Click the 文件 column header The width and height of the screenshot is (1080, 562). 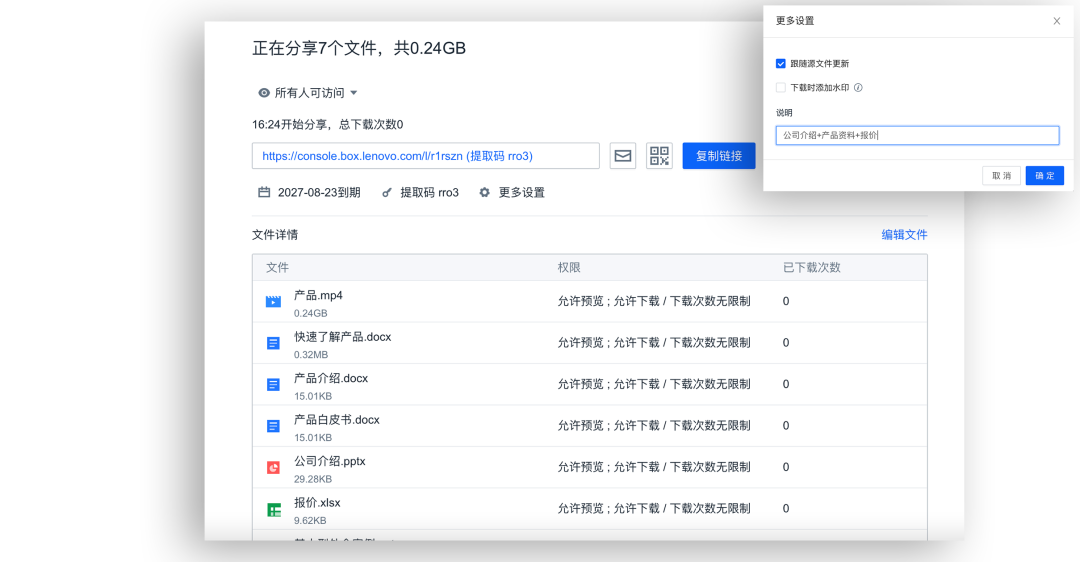[x=278, y=267]
